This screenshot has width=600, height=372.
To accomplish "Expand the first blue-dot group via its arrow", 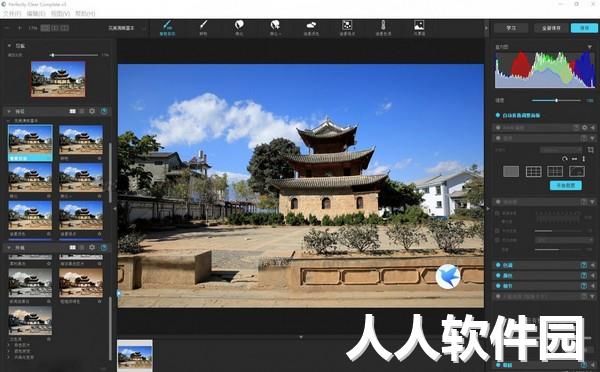I will click(593, 265).
